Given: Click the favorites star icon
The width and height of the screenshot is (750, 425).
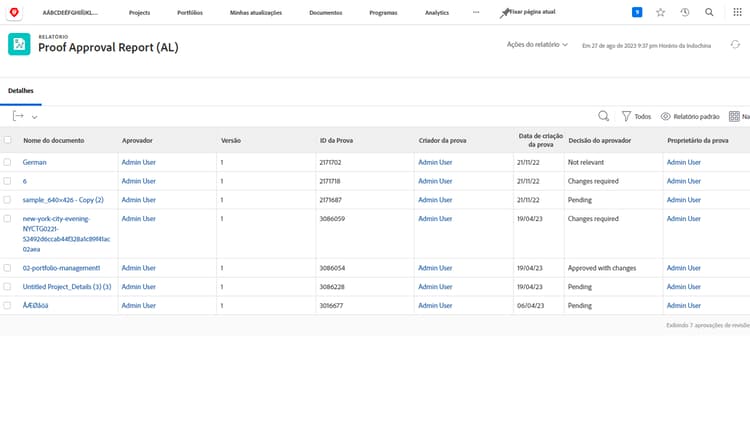Looking at the screenshot, I should (x=660, y=12).
